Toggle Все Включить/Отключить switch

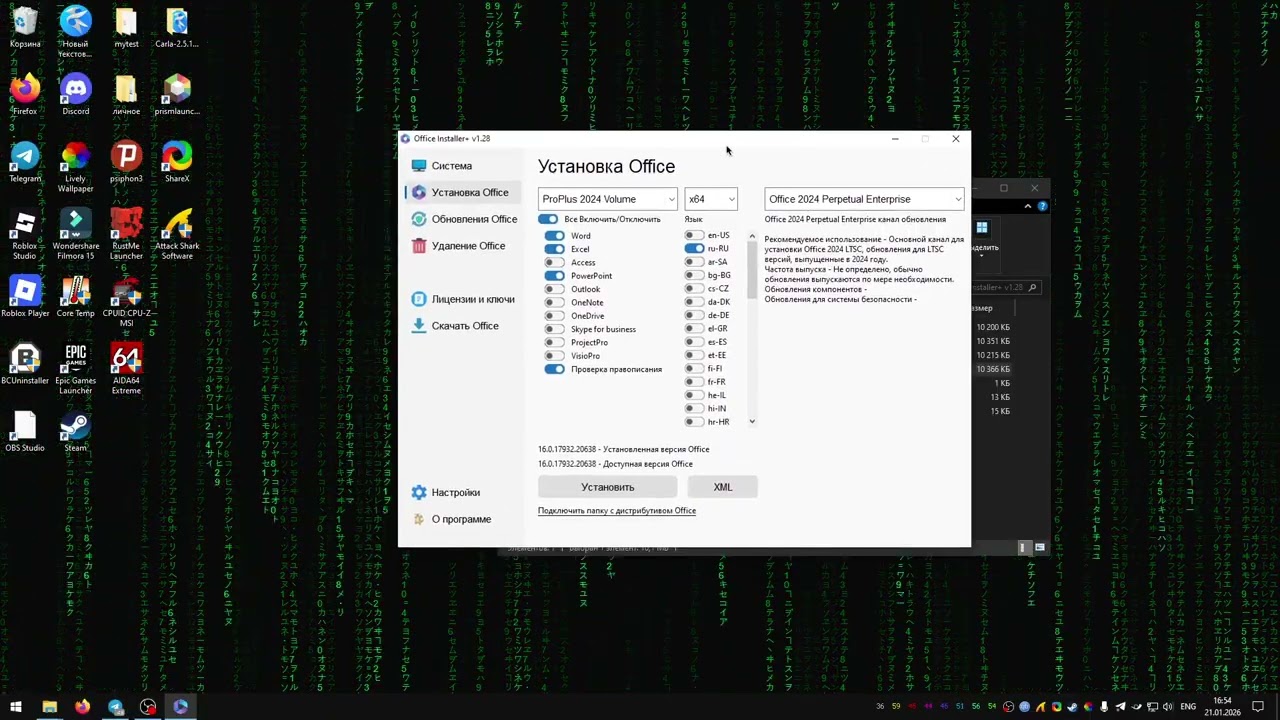tap(548, 219)
